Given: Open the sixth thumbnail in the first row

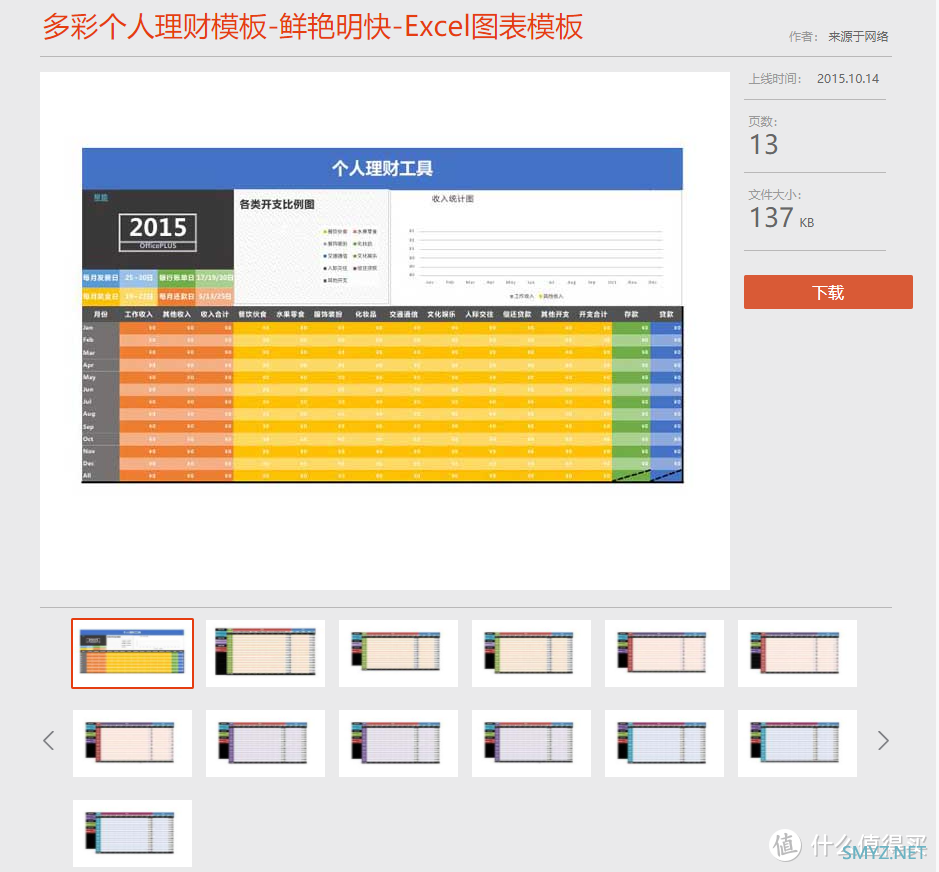Looking at the screenshot, I should coord(797,653).
